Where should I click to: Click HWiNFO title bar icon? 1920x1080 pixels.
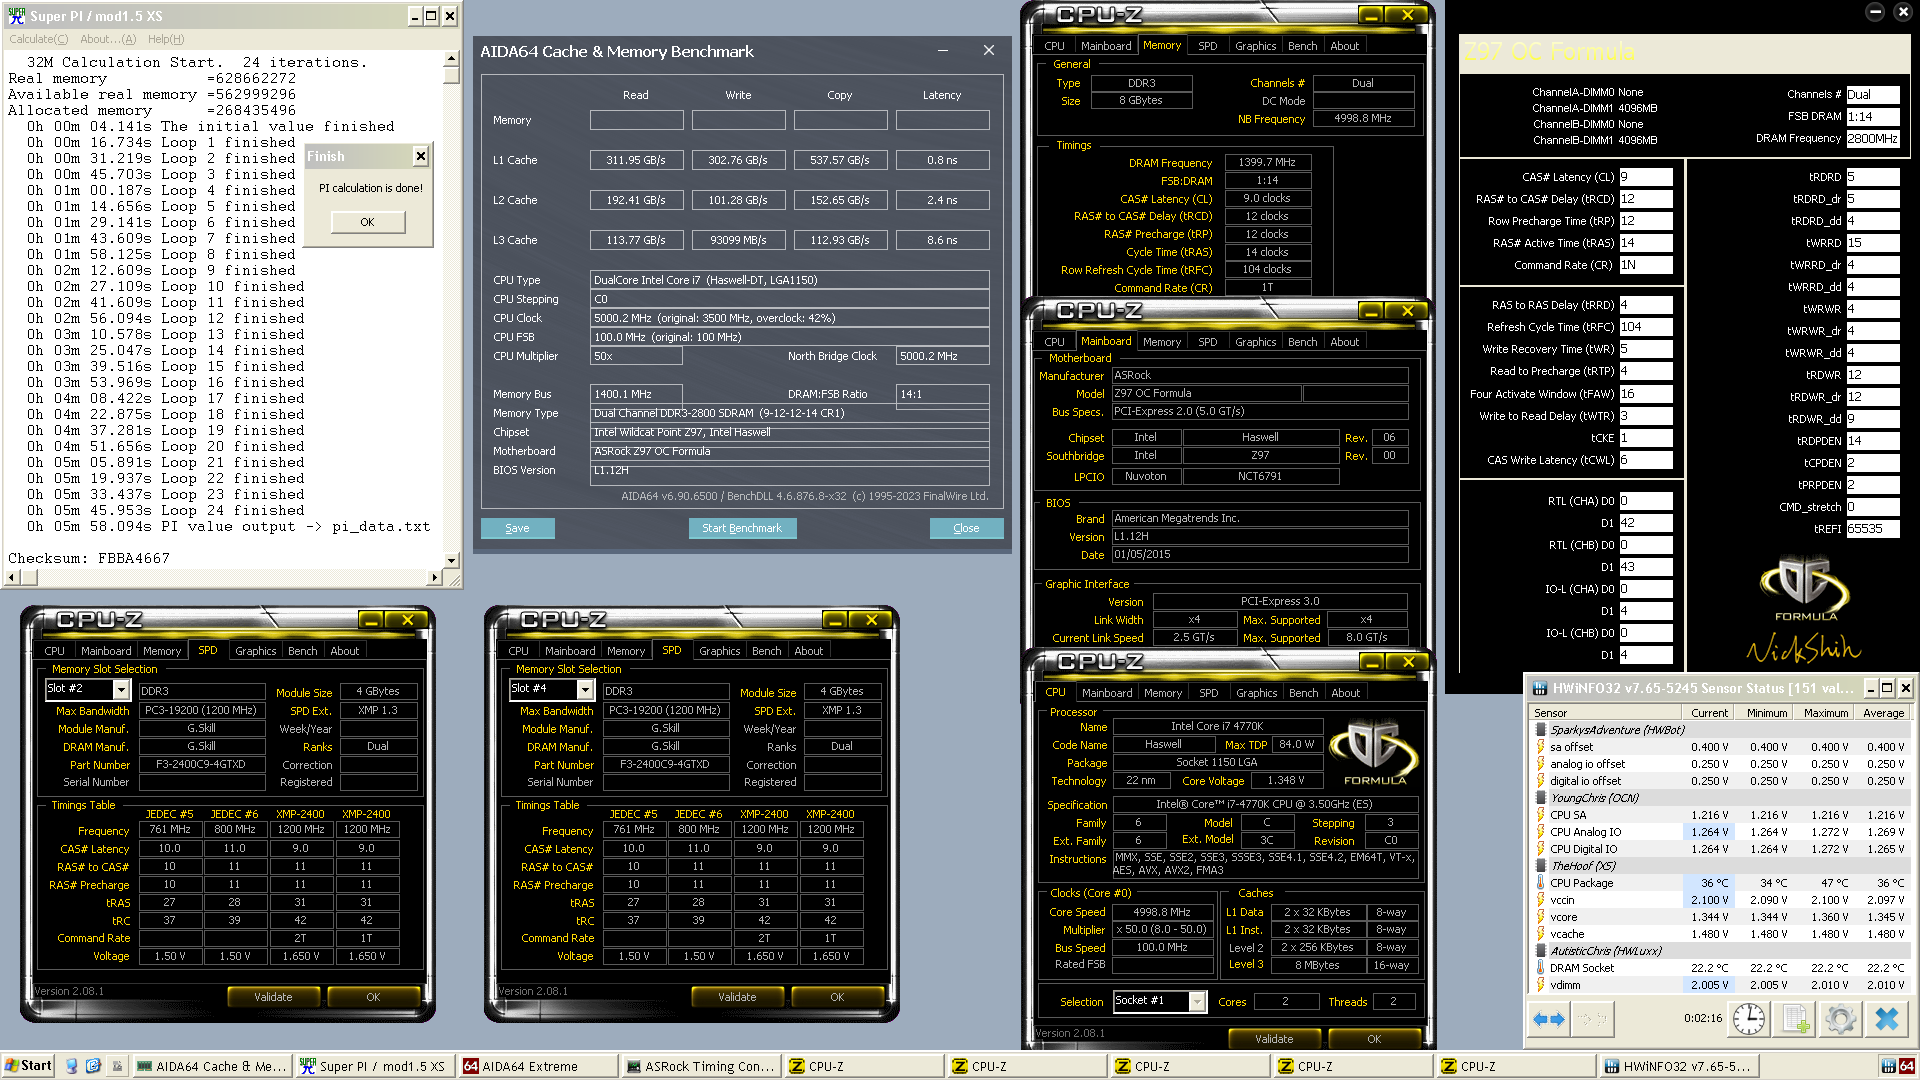pos(1541,688)
